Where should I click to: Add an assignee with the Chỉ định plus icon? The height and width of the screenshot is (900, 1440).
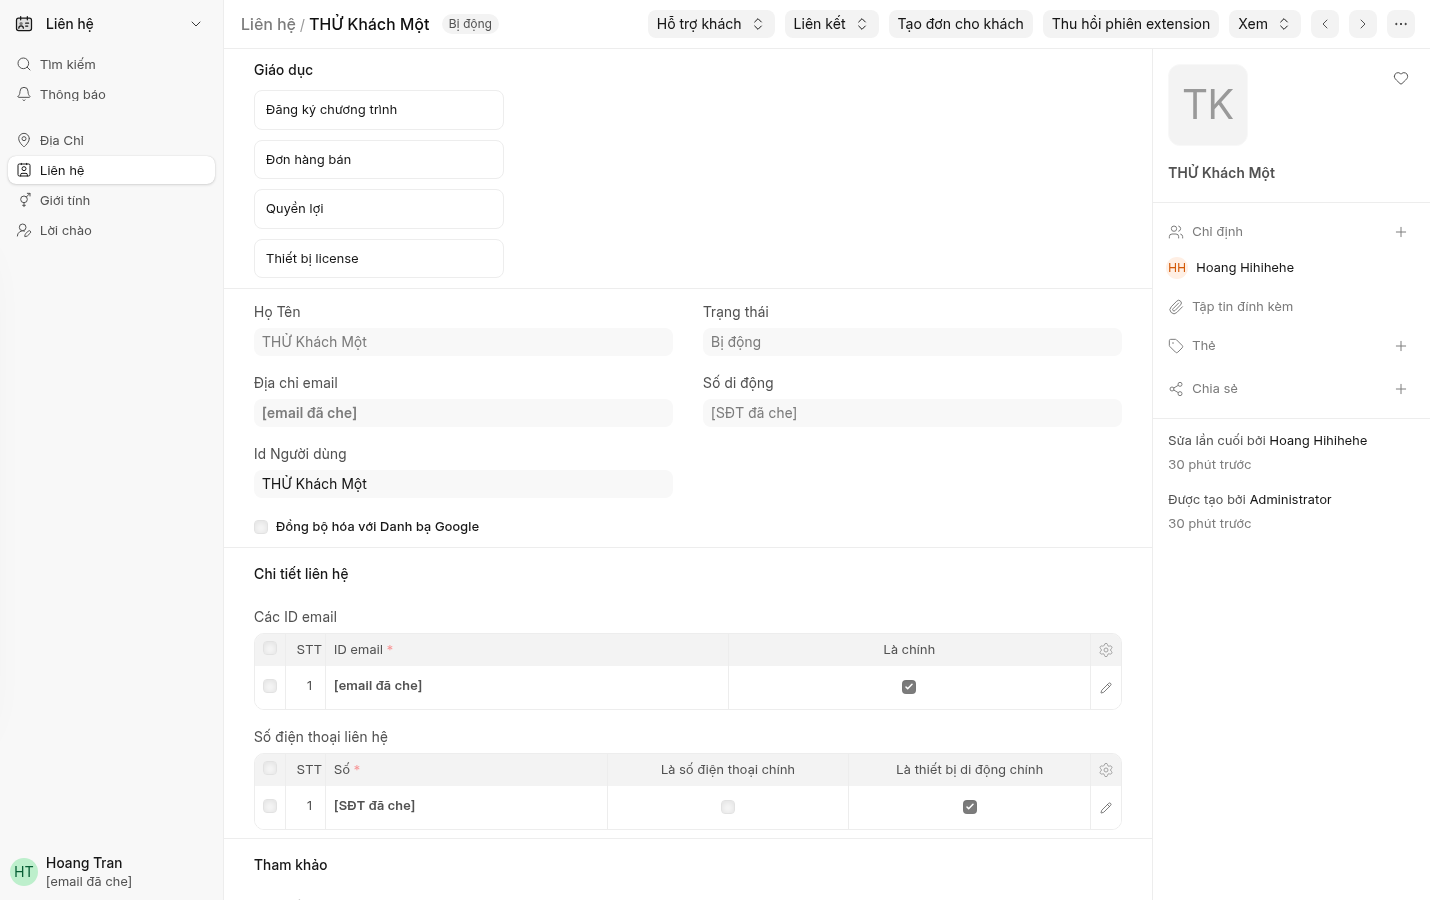pos(1401,232)
